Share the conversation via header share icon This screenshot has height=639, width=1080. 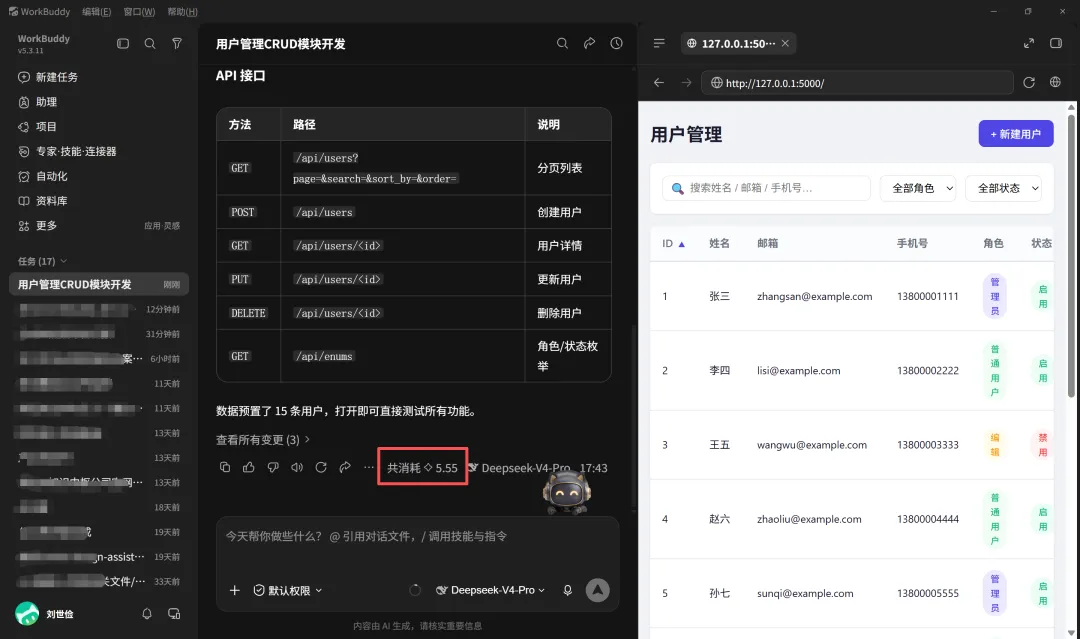click(590, 43)
